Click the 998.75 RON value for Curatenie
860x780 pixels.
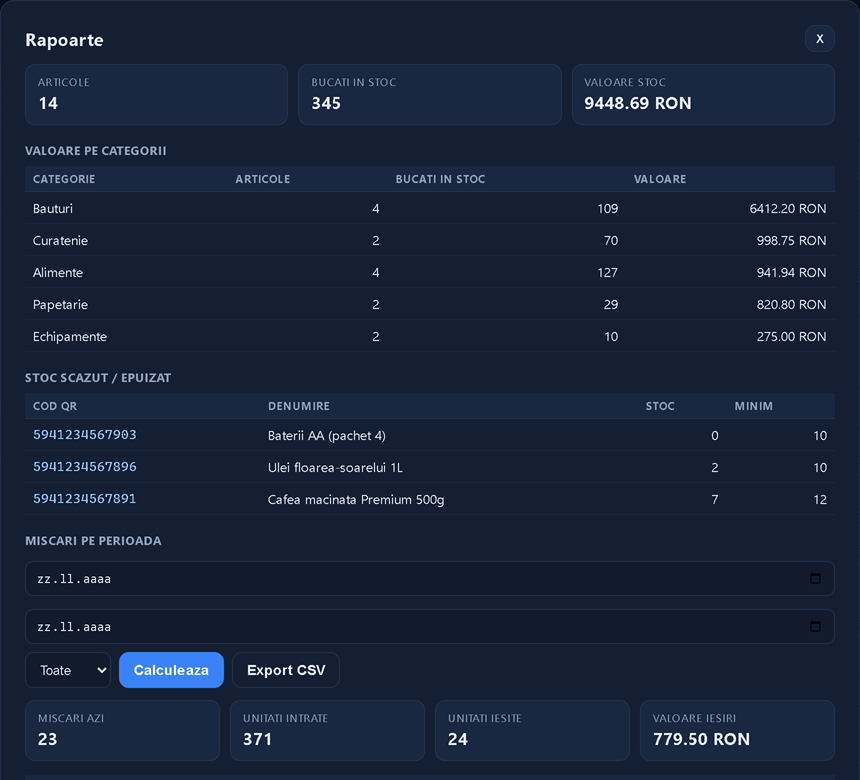(x=791, y=240)
